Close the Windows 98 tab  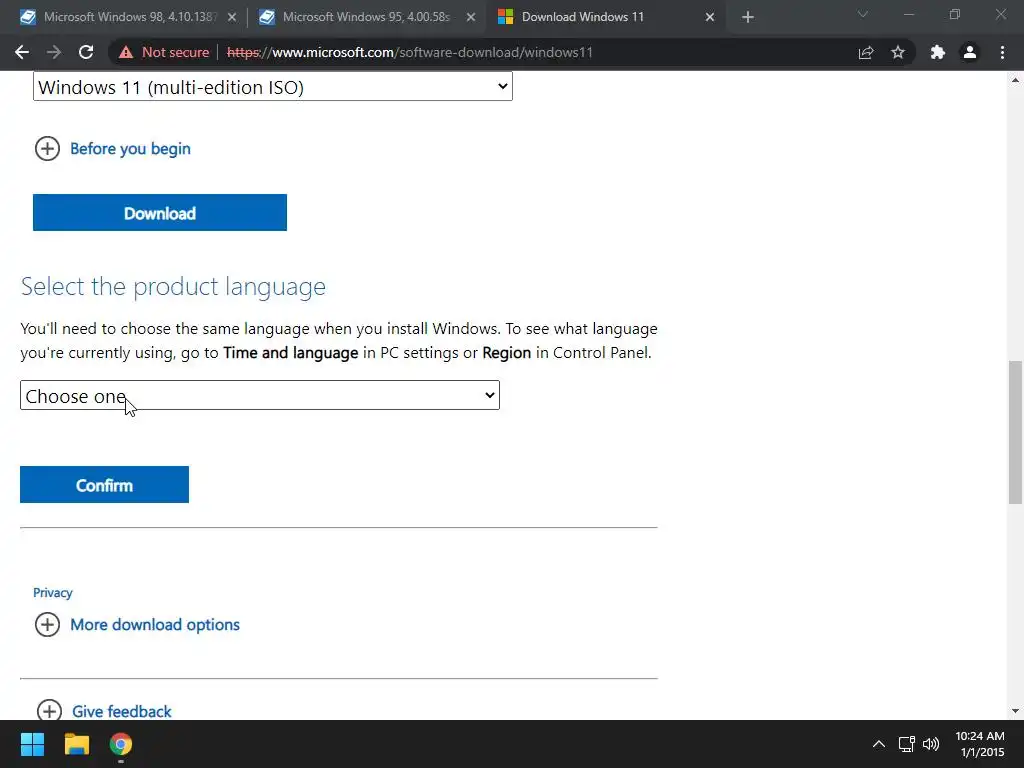(232, 17)
